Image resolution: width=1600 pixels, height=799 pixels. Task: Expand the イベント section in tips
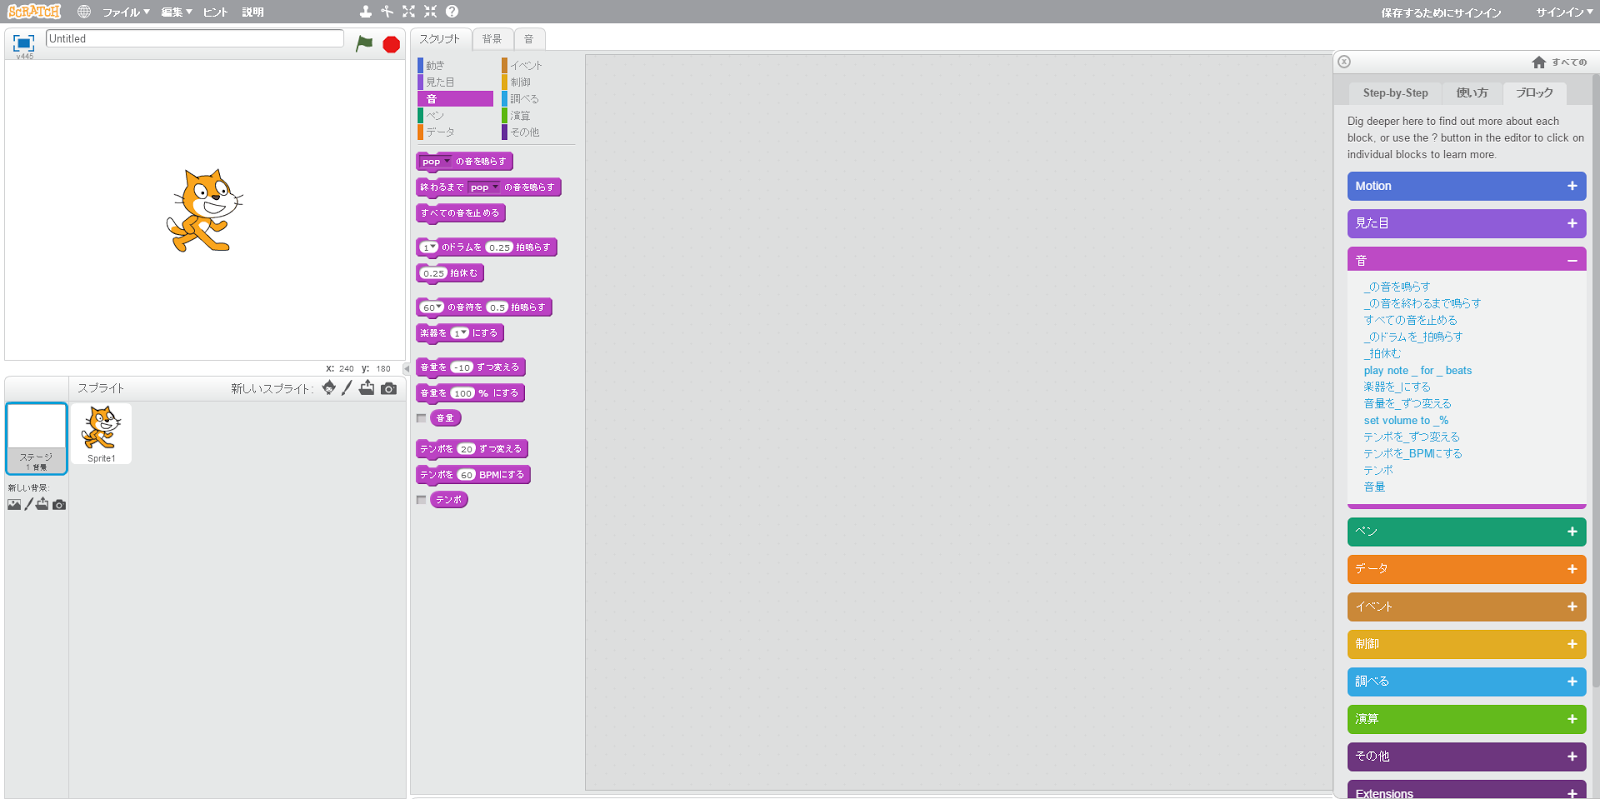pos(1467,607)
